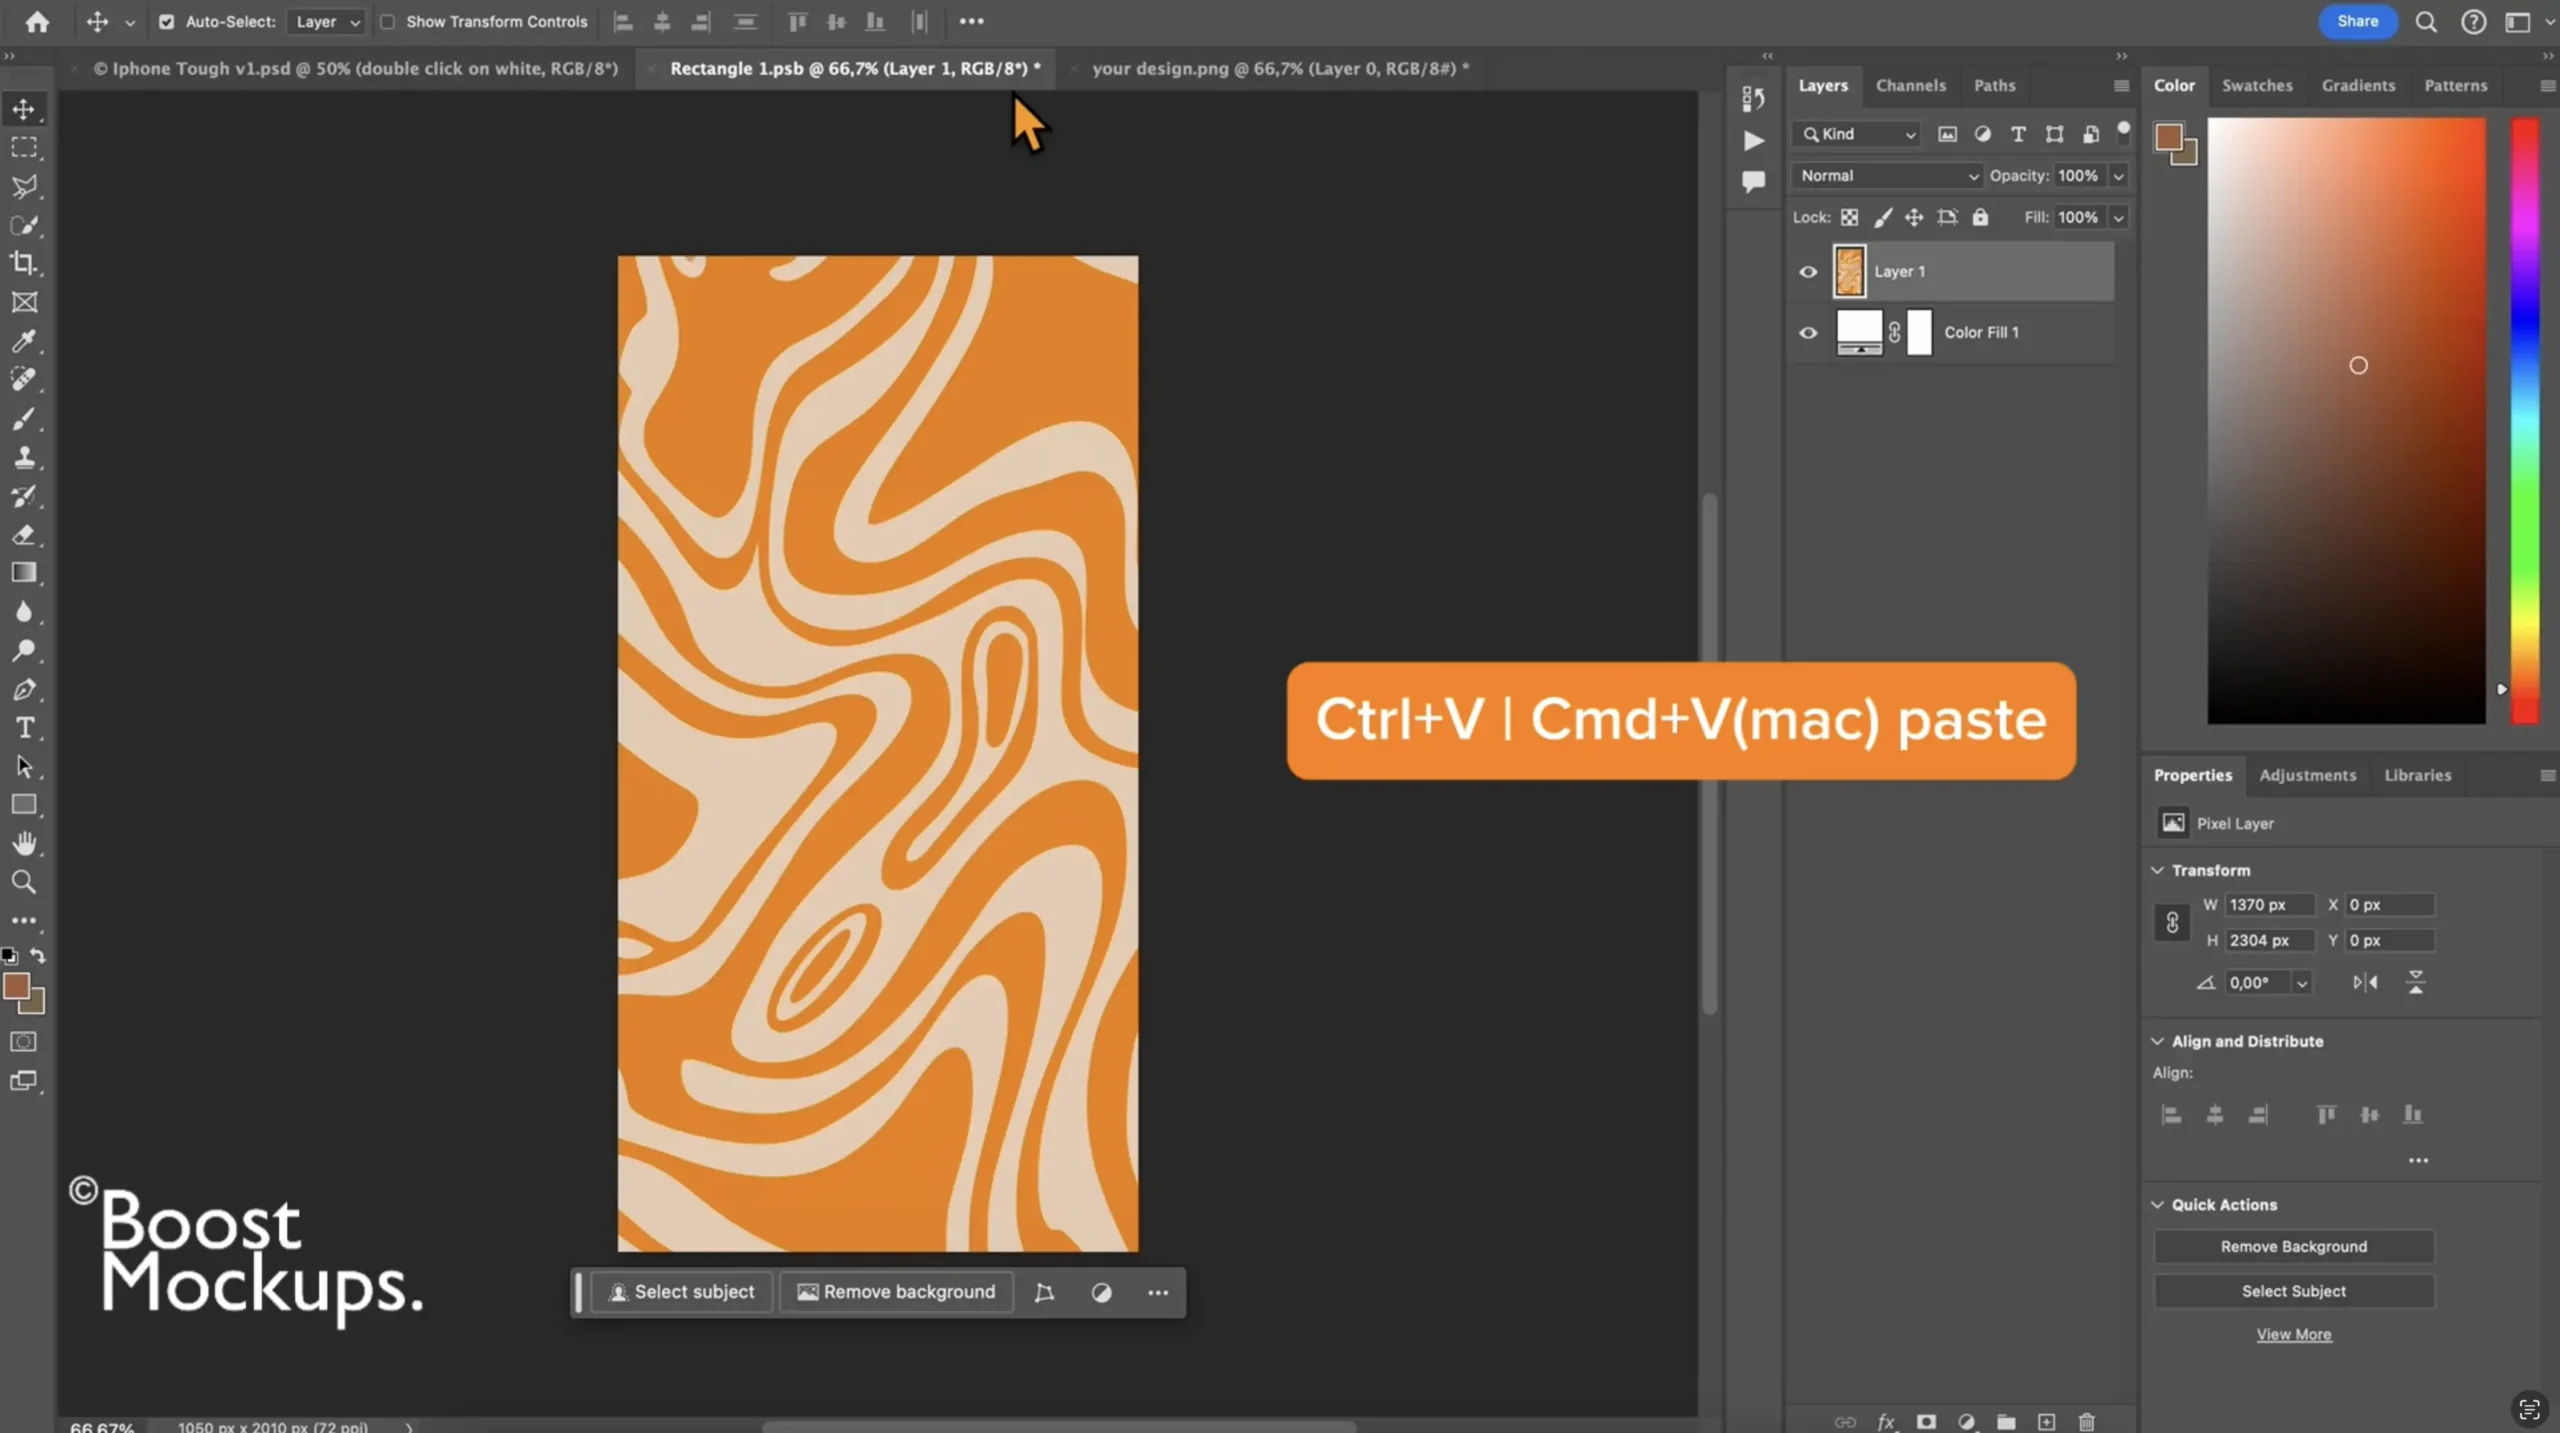This screenshot has height=1433, width=2560.
Task: Select the Rectangle shape tool
Action: tap(24, 805)
